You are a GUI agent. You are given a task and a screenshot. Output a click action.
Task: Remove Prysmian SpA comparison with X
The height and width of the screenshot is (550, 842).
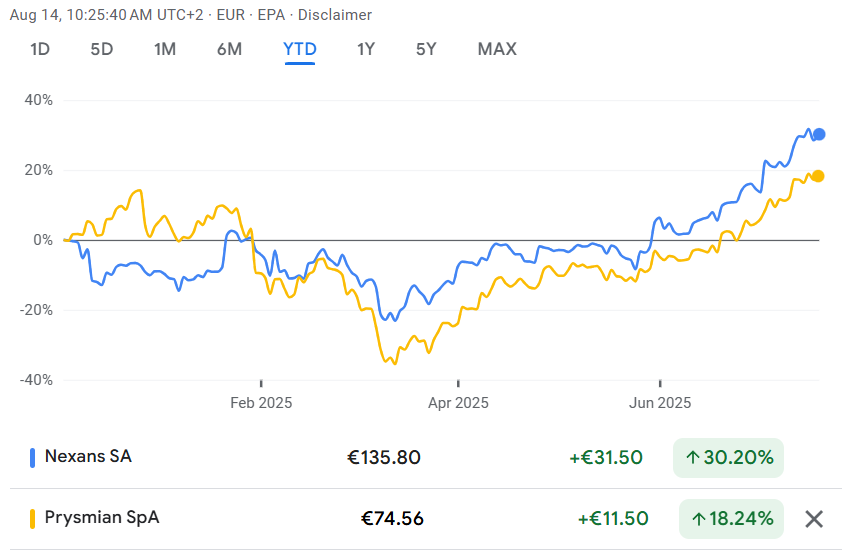click(814, 519)
